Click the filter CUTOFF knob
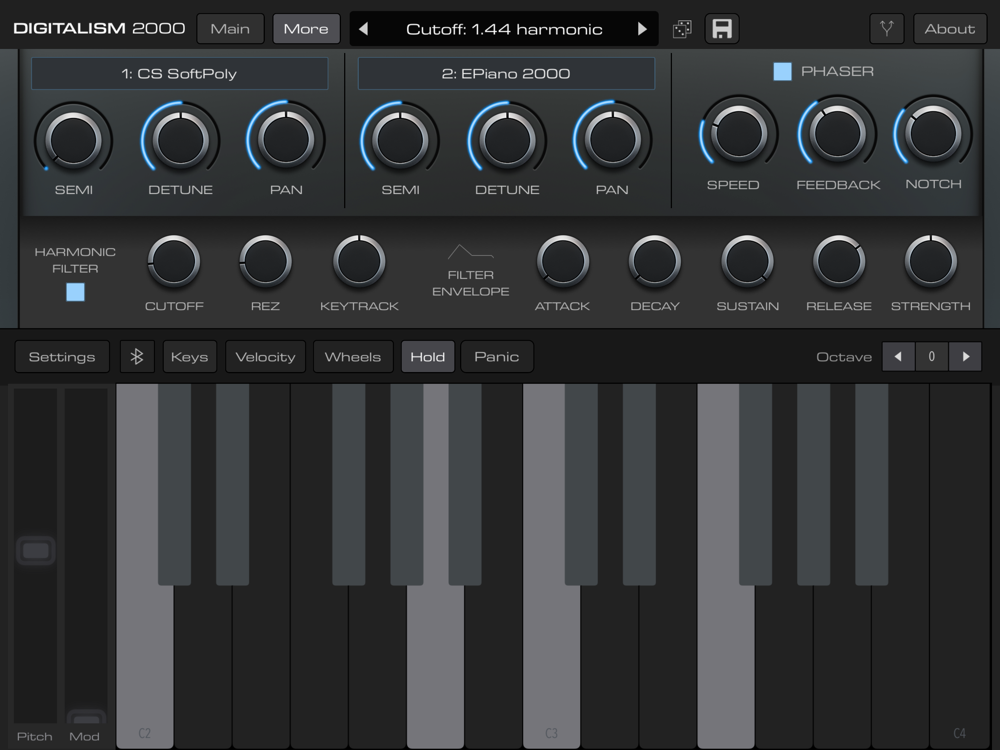The image size is (1000, 750). [173, 261]
